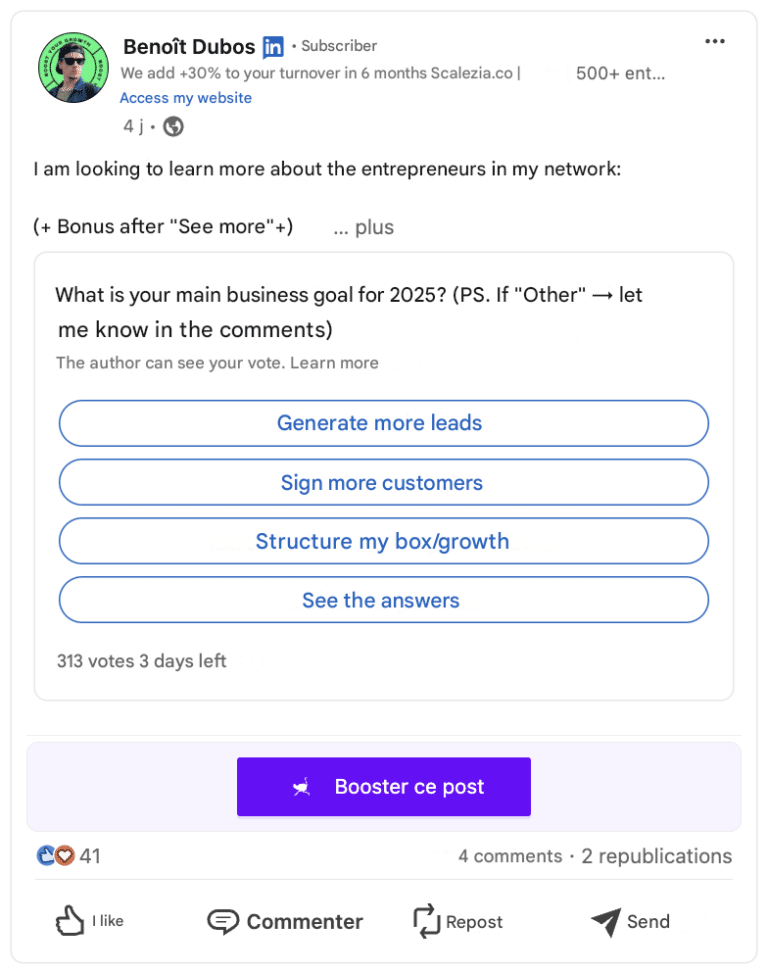Viewport: 768px width, 972px height.
Task: Choose 'Structure my box/growth' in the poll
Action: [x=383, y=541]
